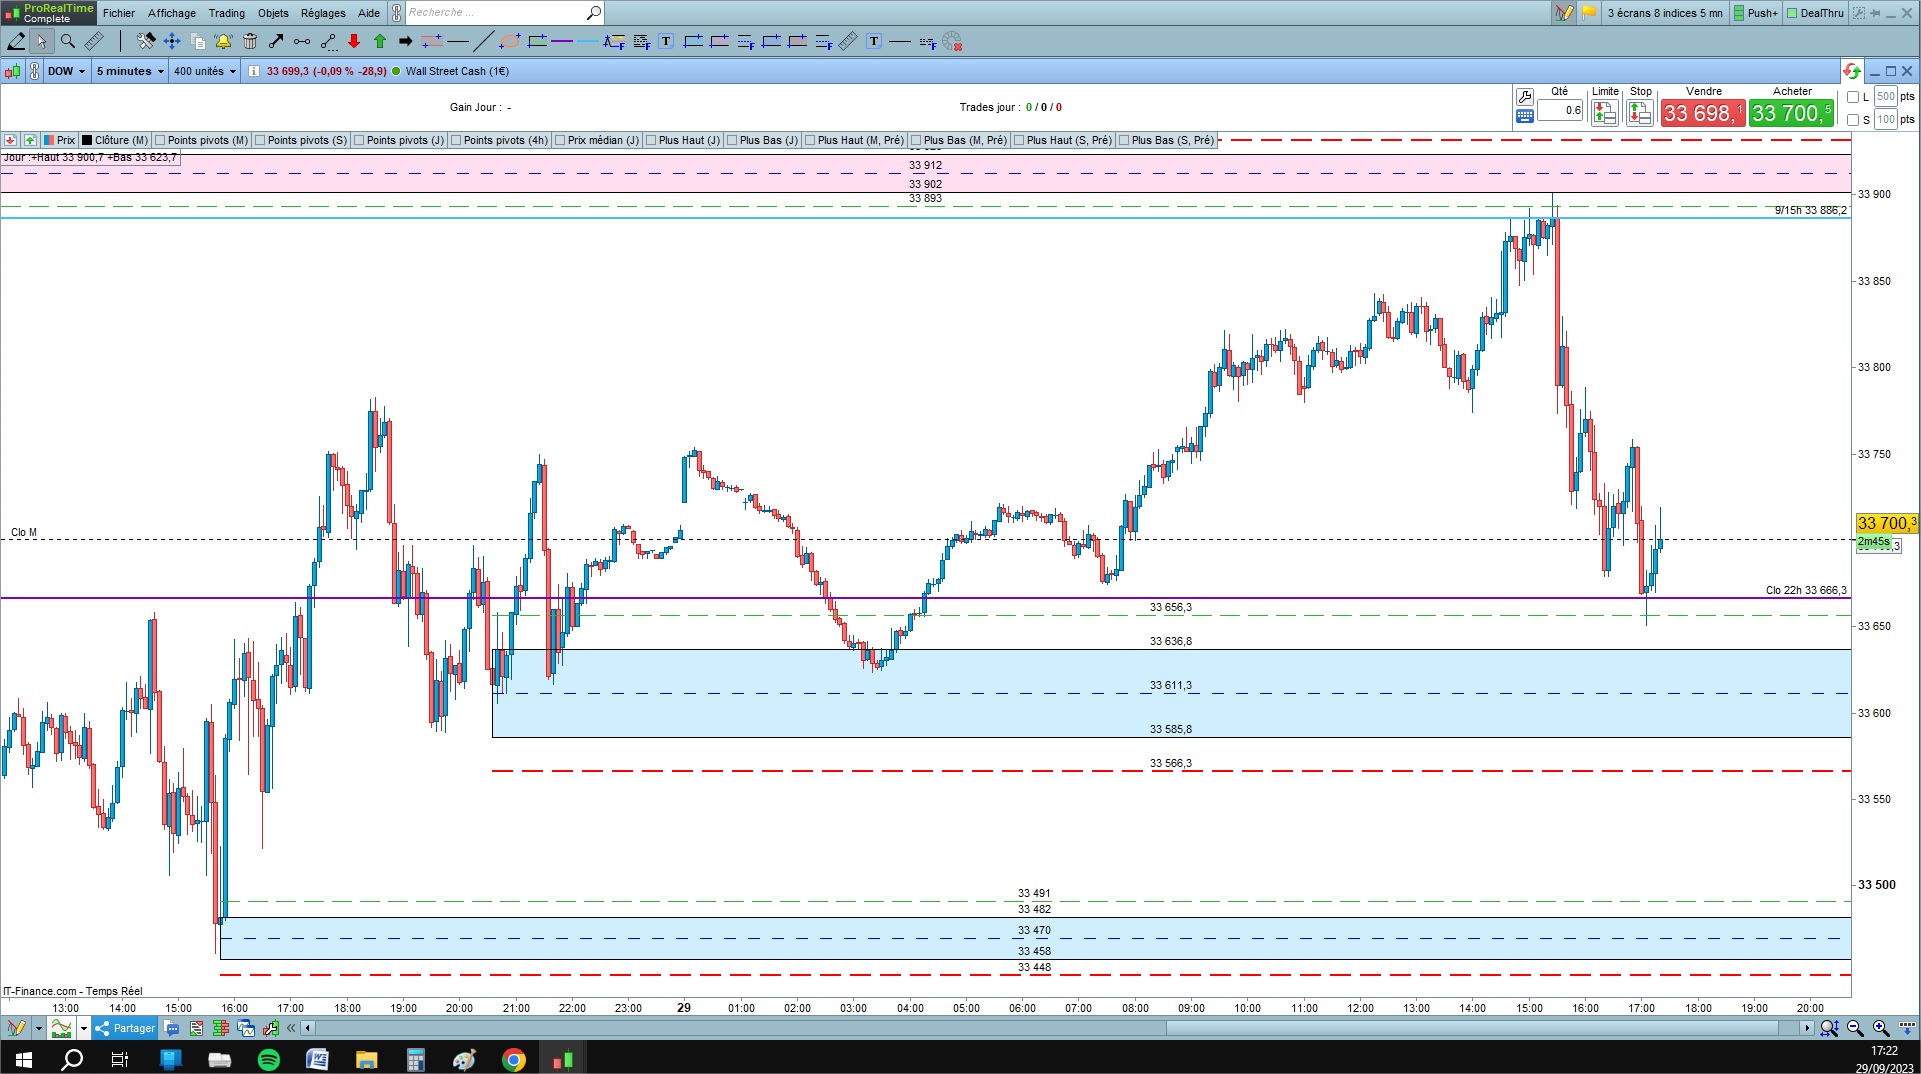Image resolution: width=1921 pixels, height=1074 pixels.
Task: Insert a black right arrow marker
Action: pos(405,41)
